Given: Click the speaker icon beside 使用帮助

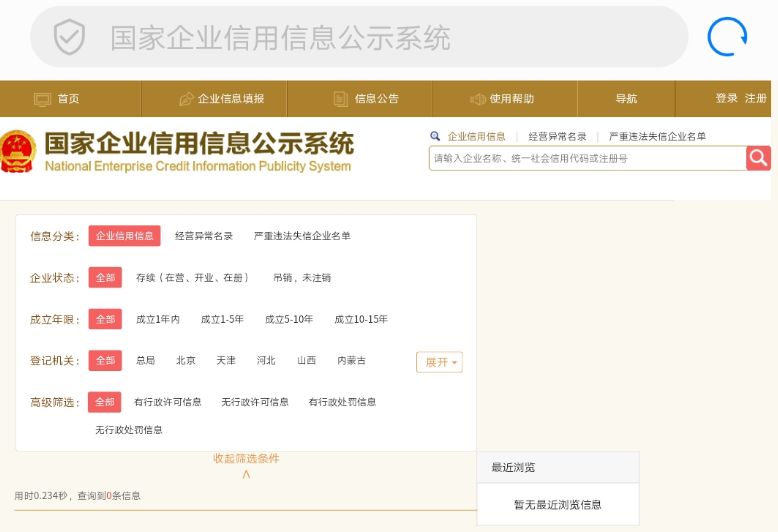Looking at the screenshot, I should coord(477,99).
